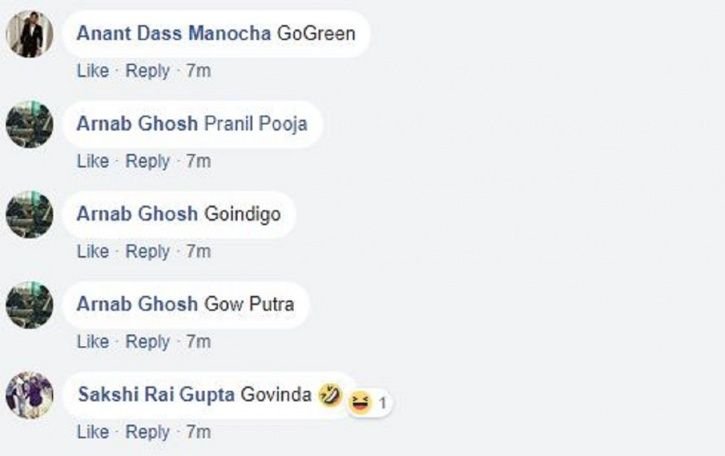Reply to the GoGreen comment
The image size is (725, 456).
(147, 71)
